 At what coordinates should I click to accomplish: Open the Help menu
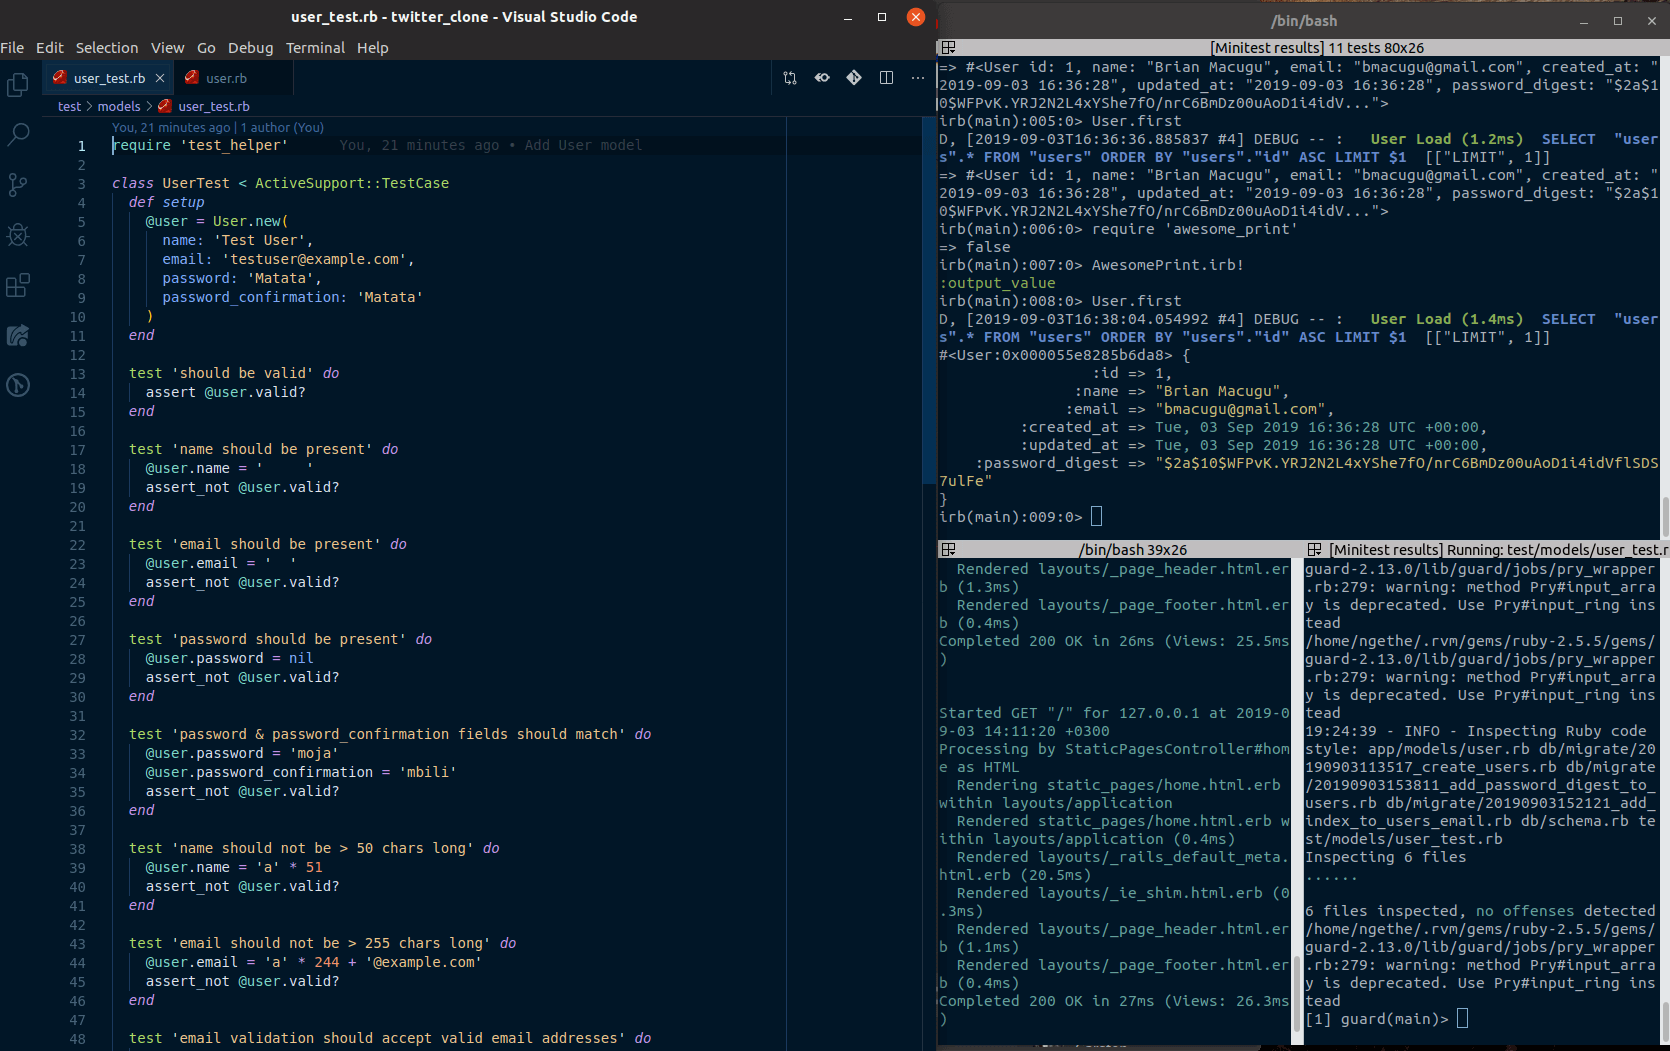tap(373, 48)
